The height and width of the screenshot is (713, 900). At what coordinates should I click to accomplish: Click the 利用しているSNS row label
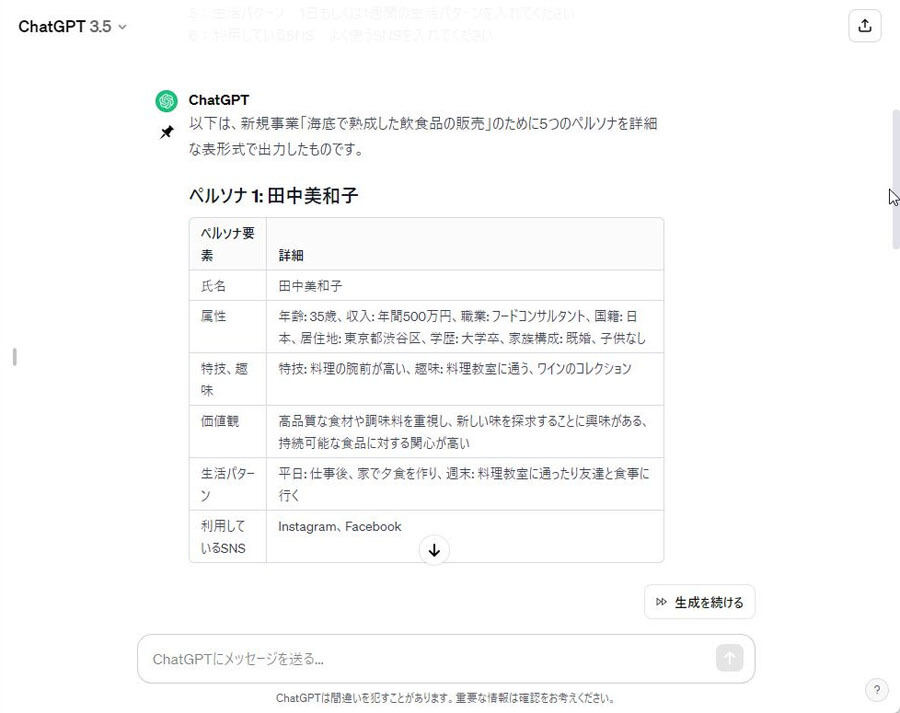tap(228, 536)
